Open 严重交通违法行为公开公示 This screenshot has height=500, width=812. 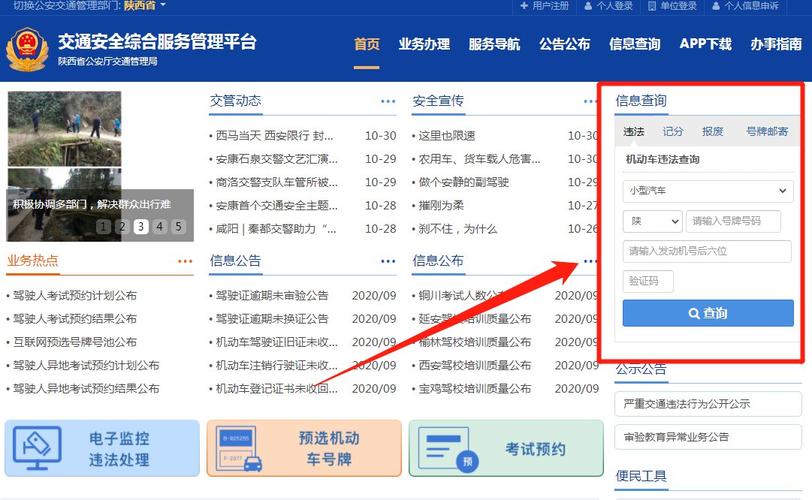[x=708, y=404]
